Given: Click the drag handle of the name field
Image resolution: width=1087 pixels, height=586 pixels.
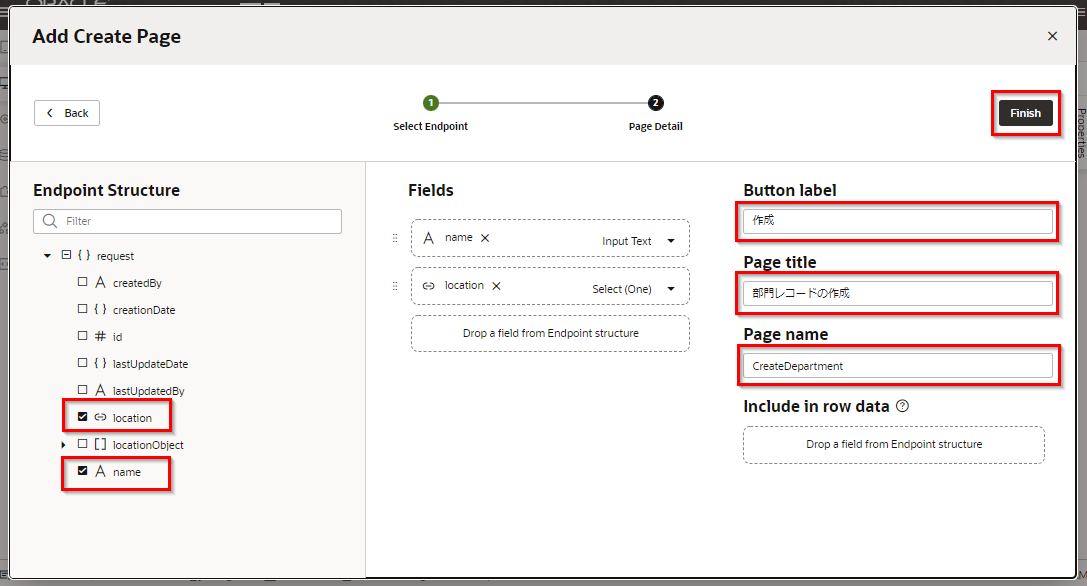Looking at the screenshot, I should click(394, 238).
